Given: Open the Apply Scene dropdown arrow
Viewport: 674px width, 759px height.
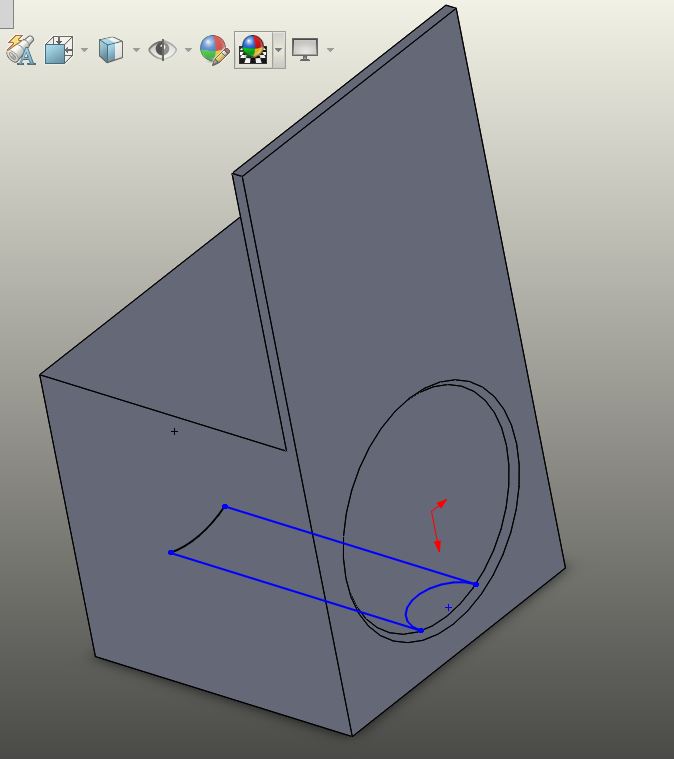Looking at the screenshot, I should tap(278, 49).
